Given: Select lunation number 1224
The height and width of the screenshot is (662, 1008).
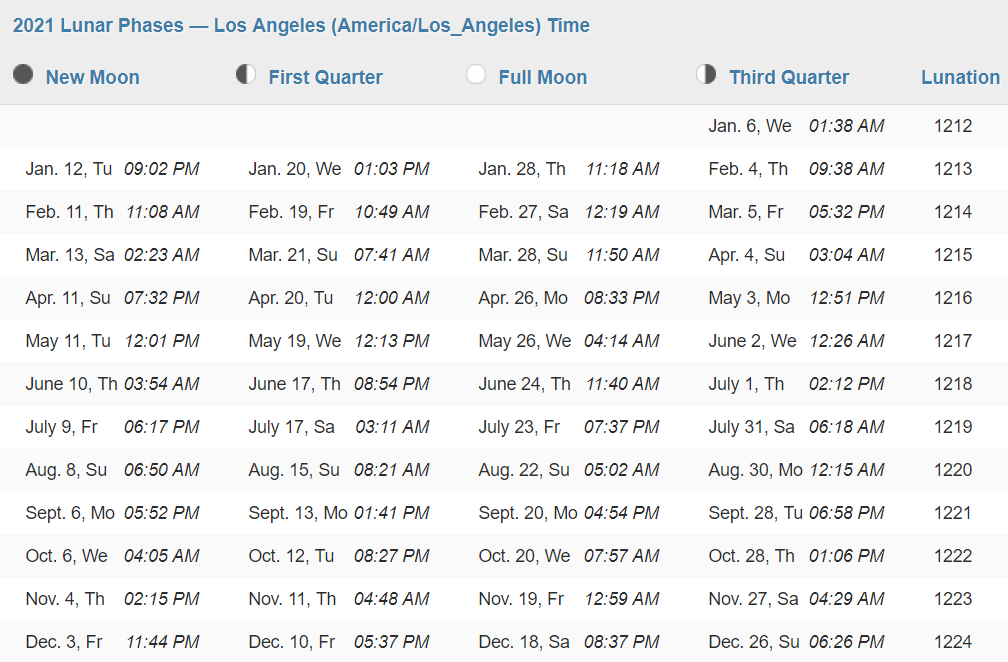Looking at the screenshot, I should [953, 641].
